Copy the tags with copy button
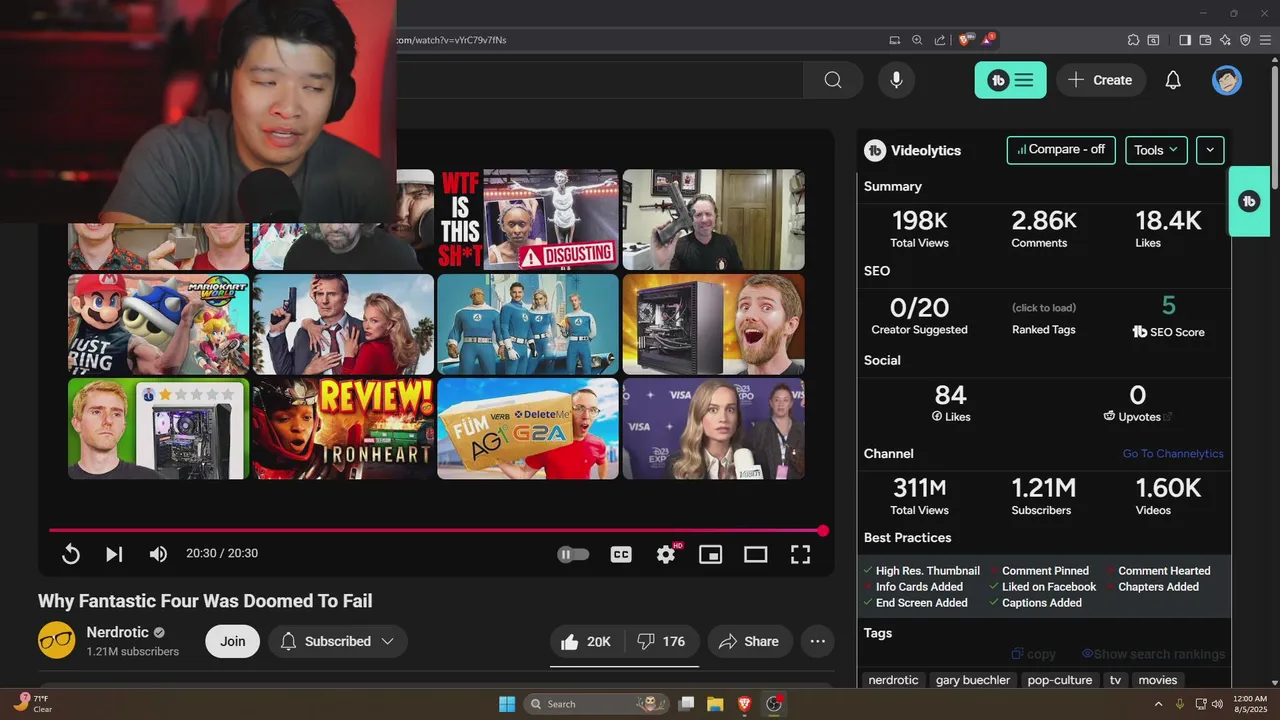The width and height of the screenshot is (1280, 720). coord(1033,654)
